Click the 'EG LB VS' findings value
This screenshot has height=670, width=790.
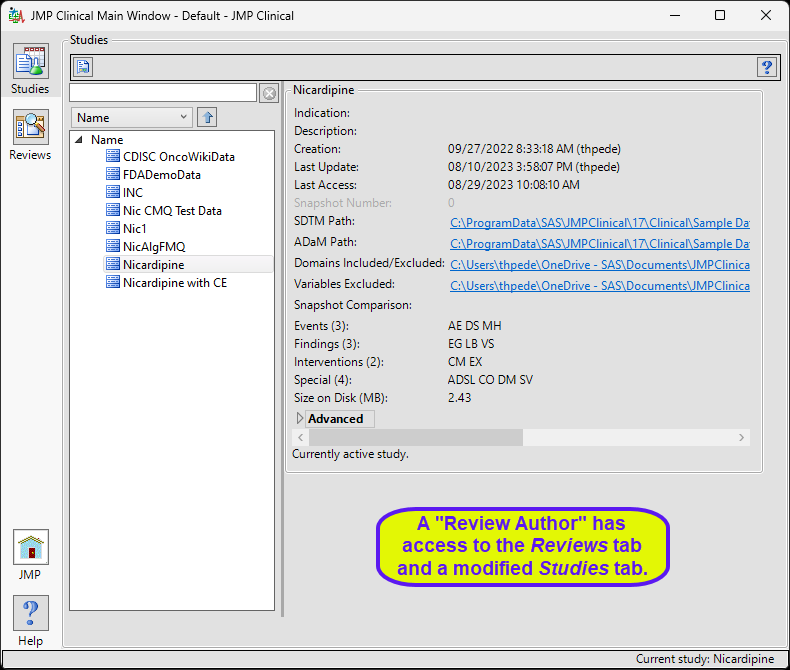pos(471,344)
